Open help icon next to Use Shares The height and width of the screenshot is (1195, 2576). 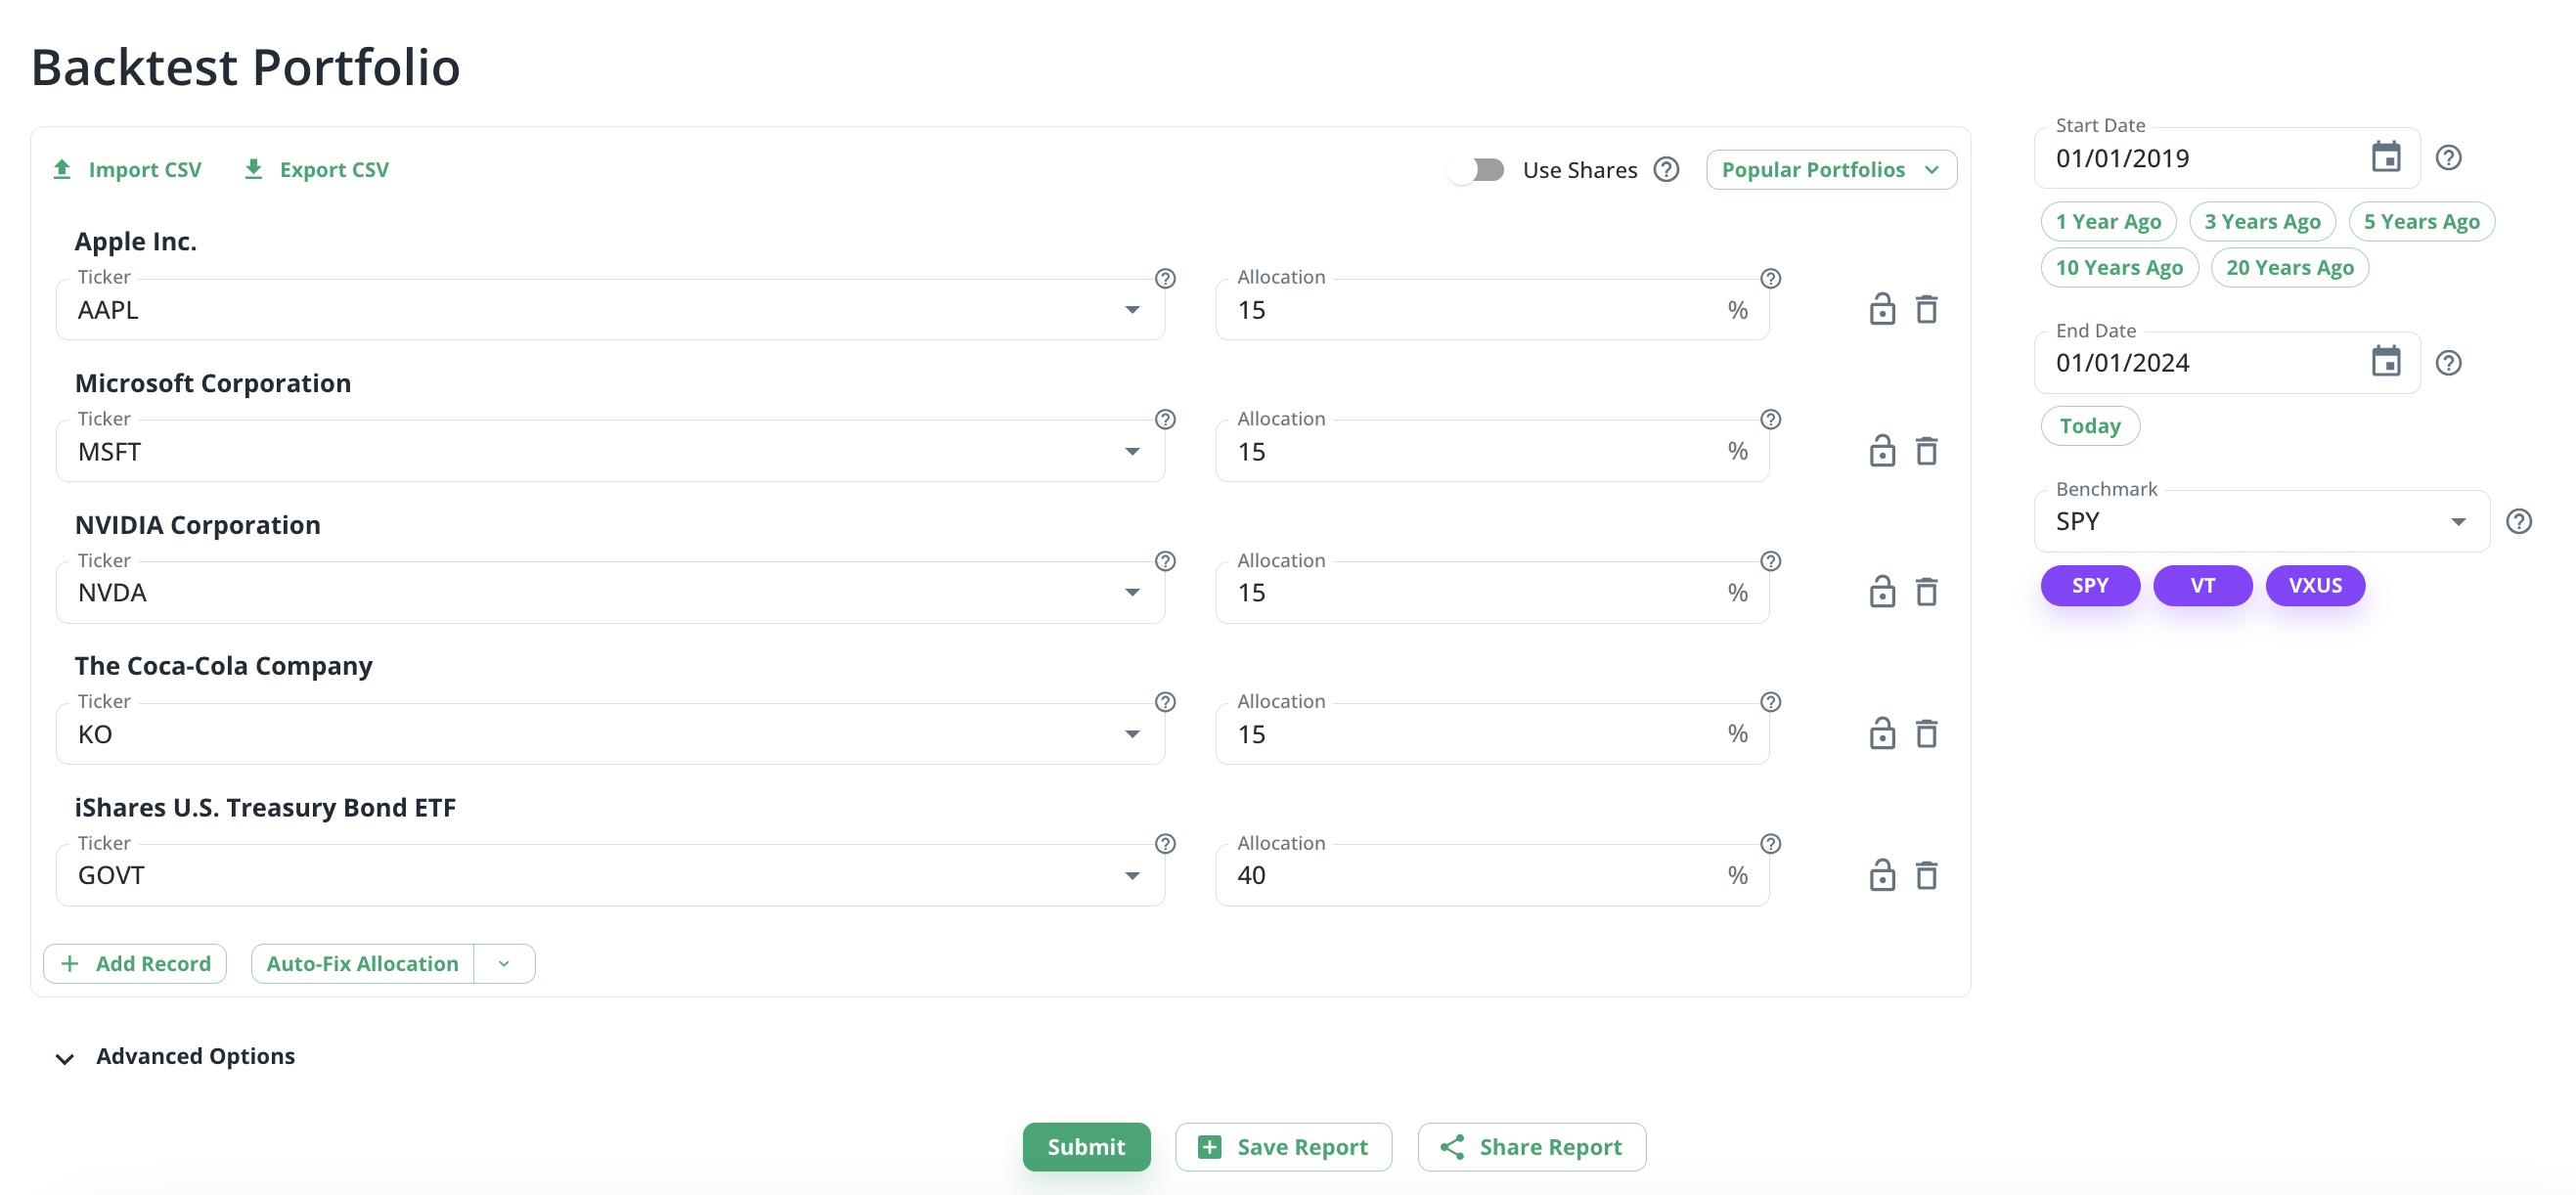tap(1666, 170)
